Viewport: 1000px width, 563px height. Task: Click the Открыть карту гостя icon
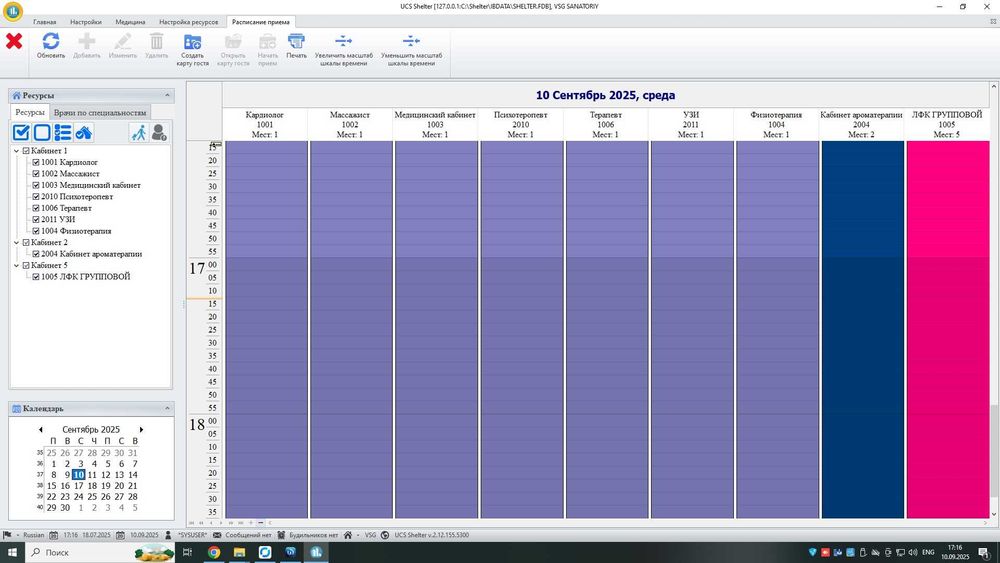(x=233, y=42)
